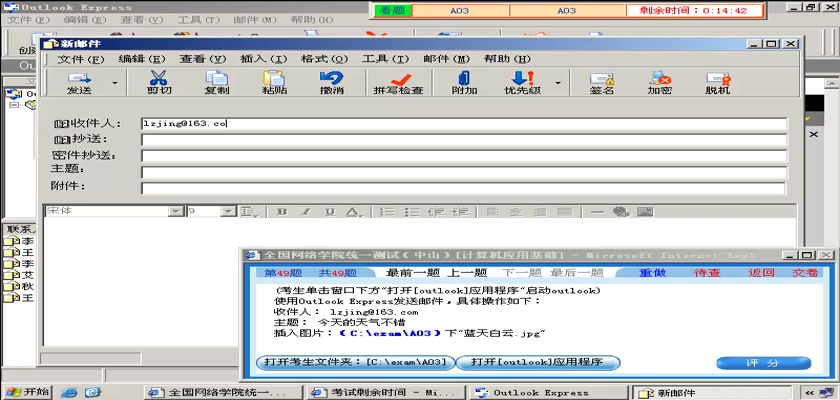Click 交卷 link in exam window
The image size is (840, 400).
coord(806,273)
